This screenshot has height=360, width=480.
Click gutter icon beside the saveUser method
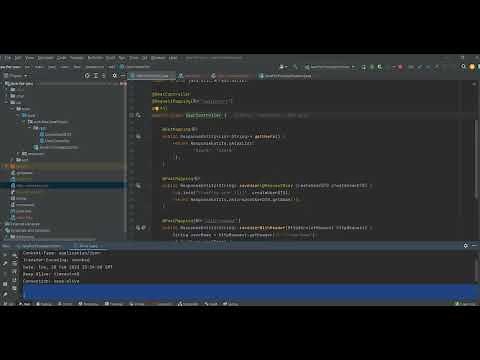138,186
